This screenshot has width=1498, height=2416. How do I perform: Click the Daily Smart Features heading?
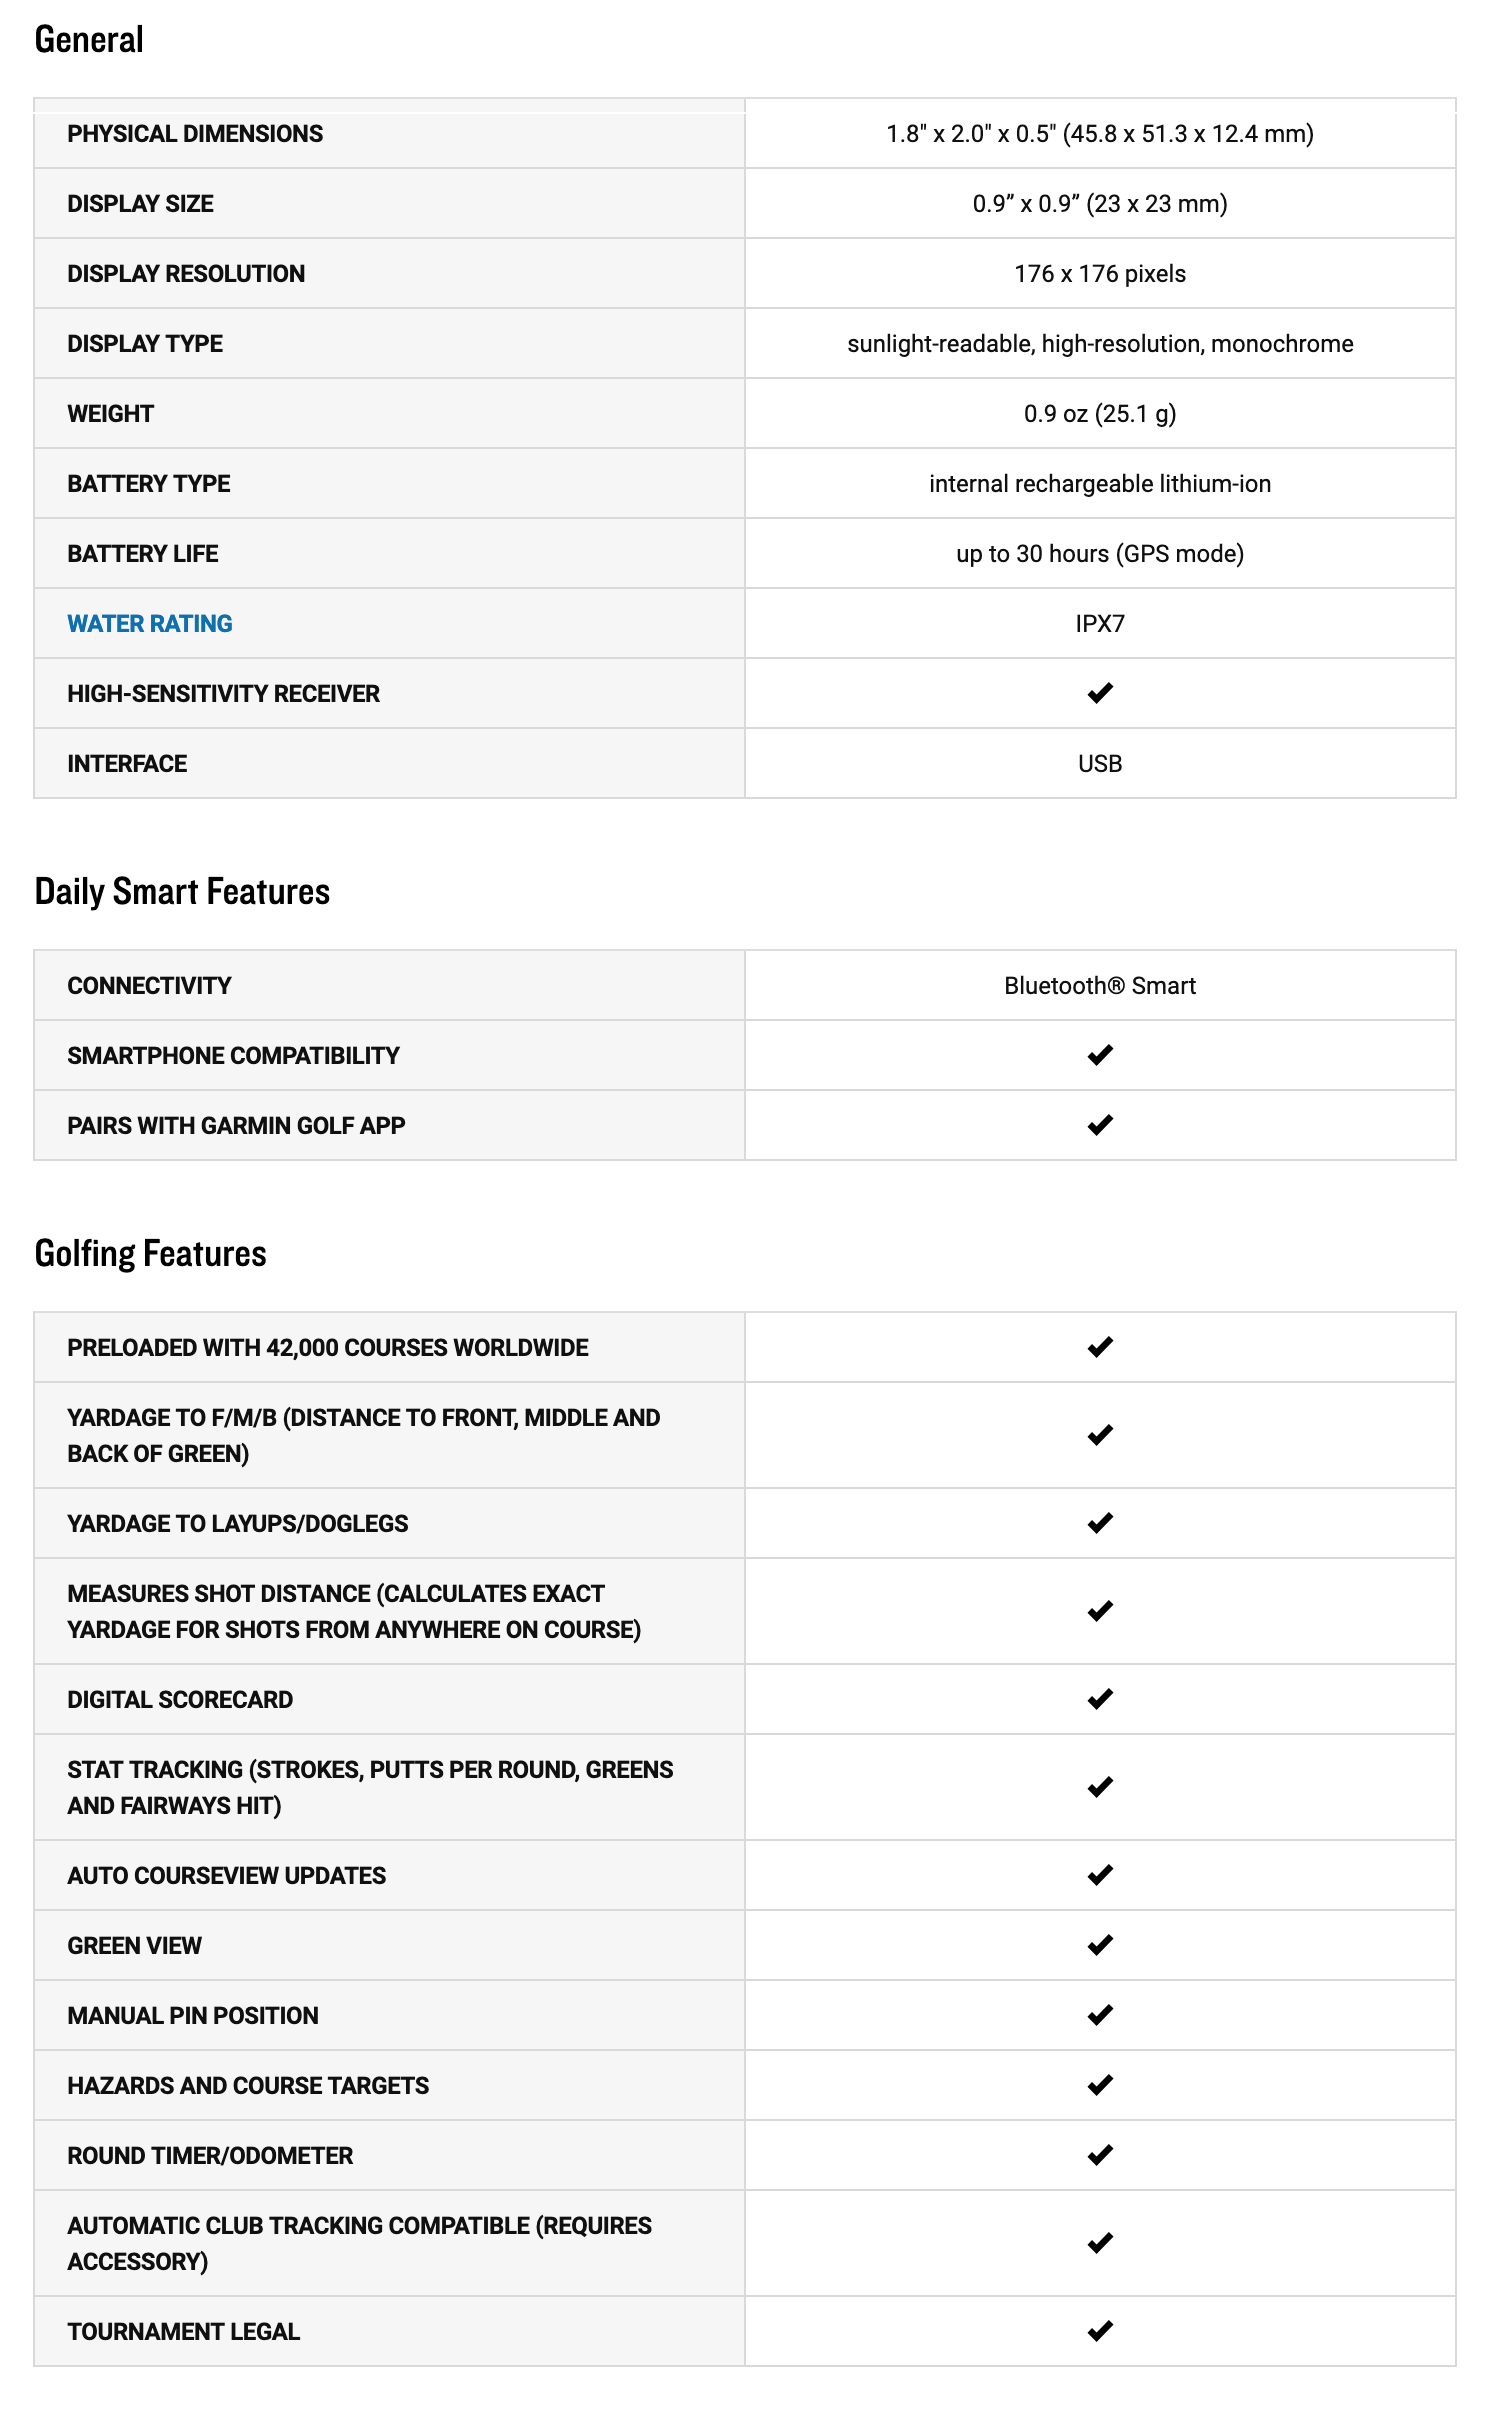(x=182, y=892)
